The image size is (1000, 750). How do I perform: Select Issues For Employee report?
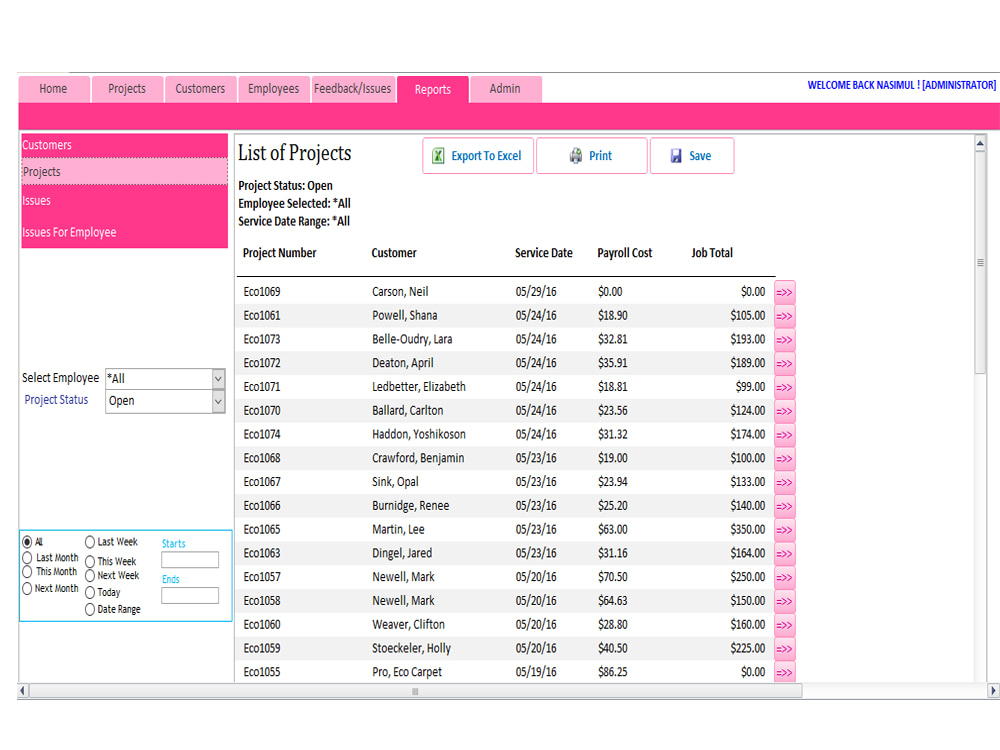pos(124,232)
